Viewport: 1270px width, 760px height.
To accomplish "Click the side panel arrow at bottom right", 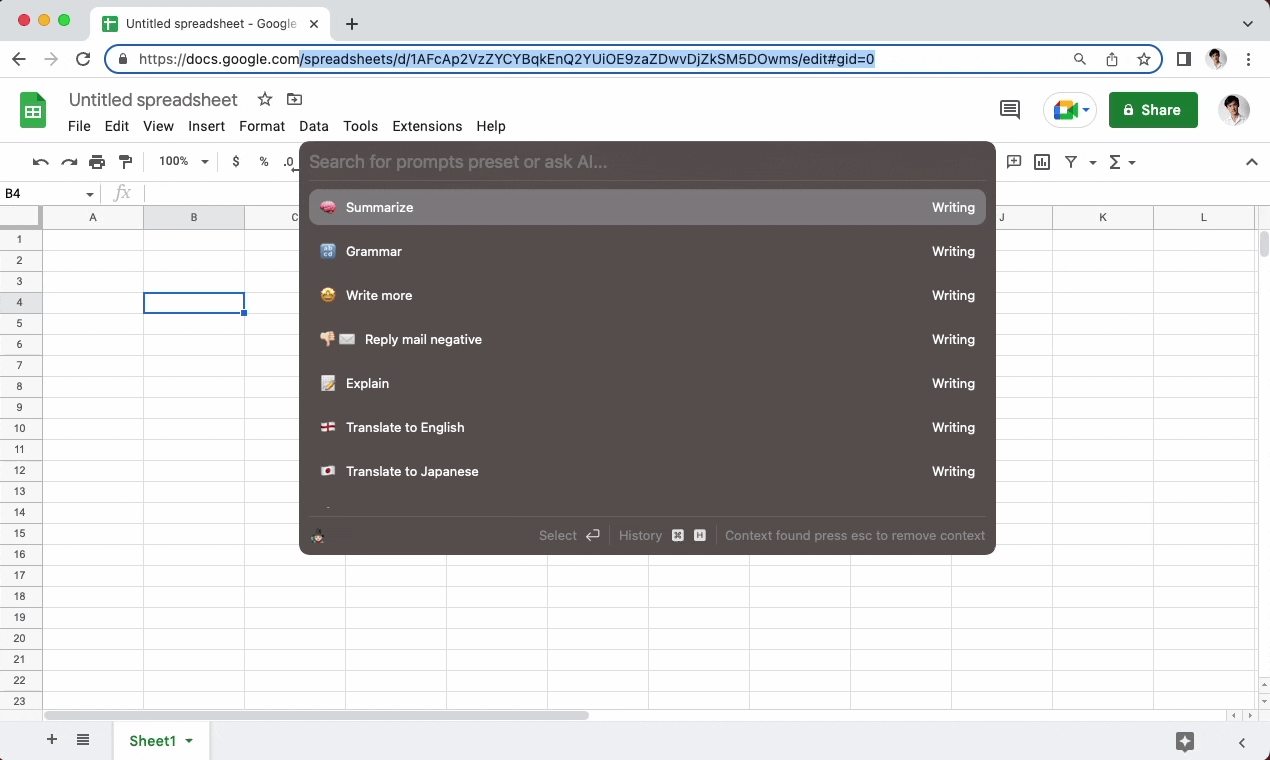I will (x=1242, y=742).
